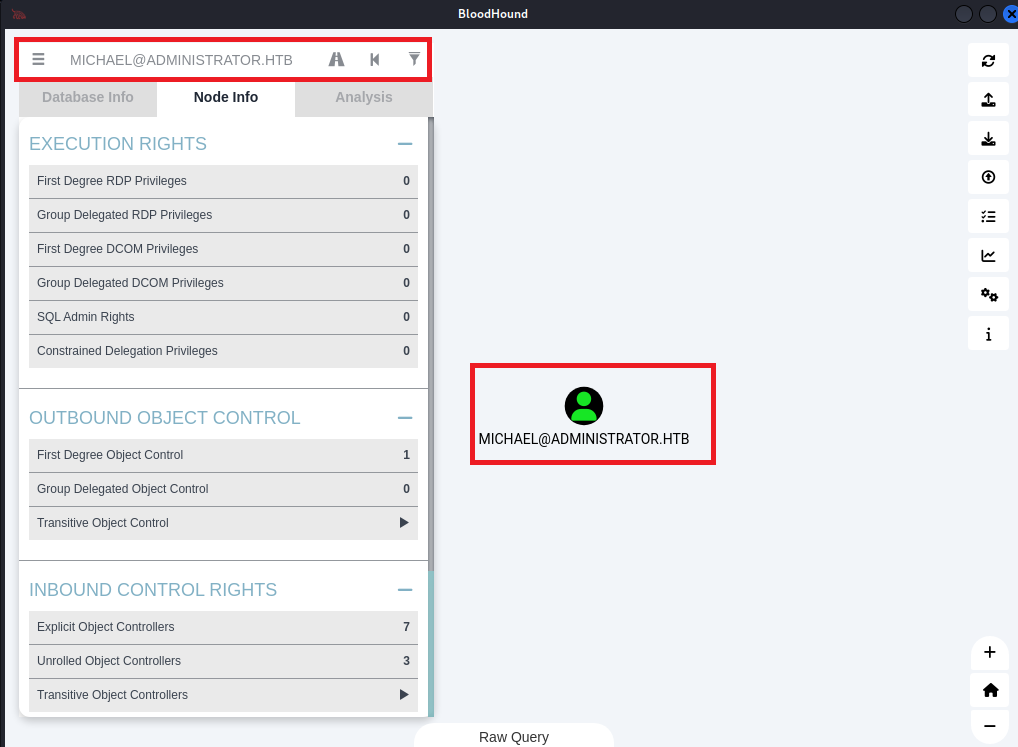Open edge filter funnel icon
The width and height of the screenshot is (1018, 747).
pyautogui.click(x=414, y=59)
